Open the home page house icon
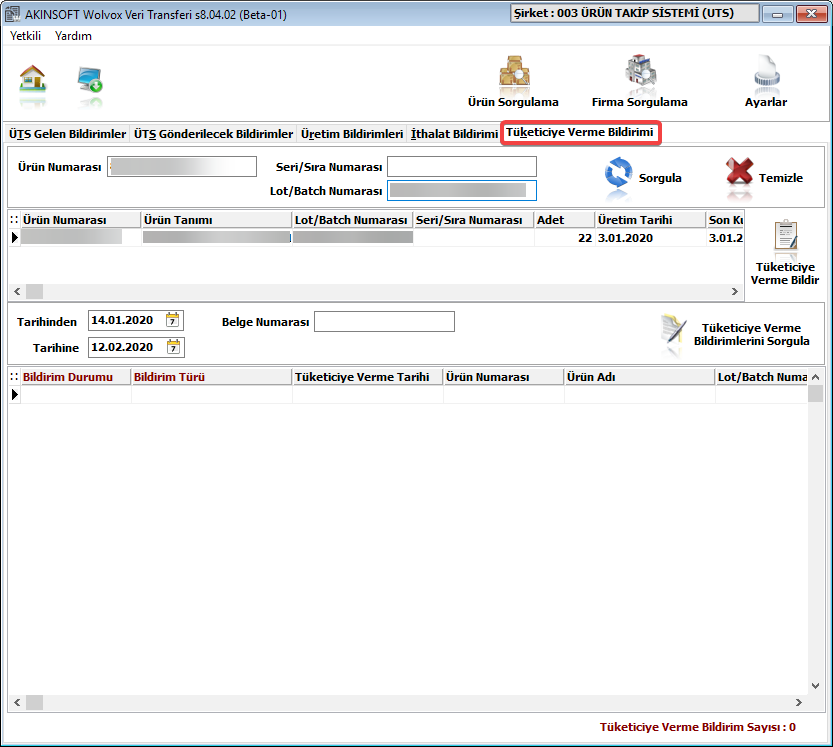The height and width of the screenshot is (747, 833). pyautogui.click(x=32, y=78)
